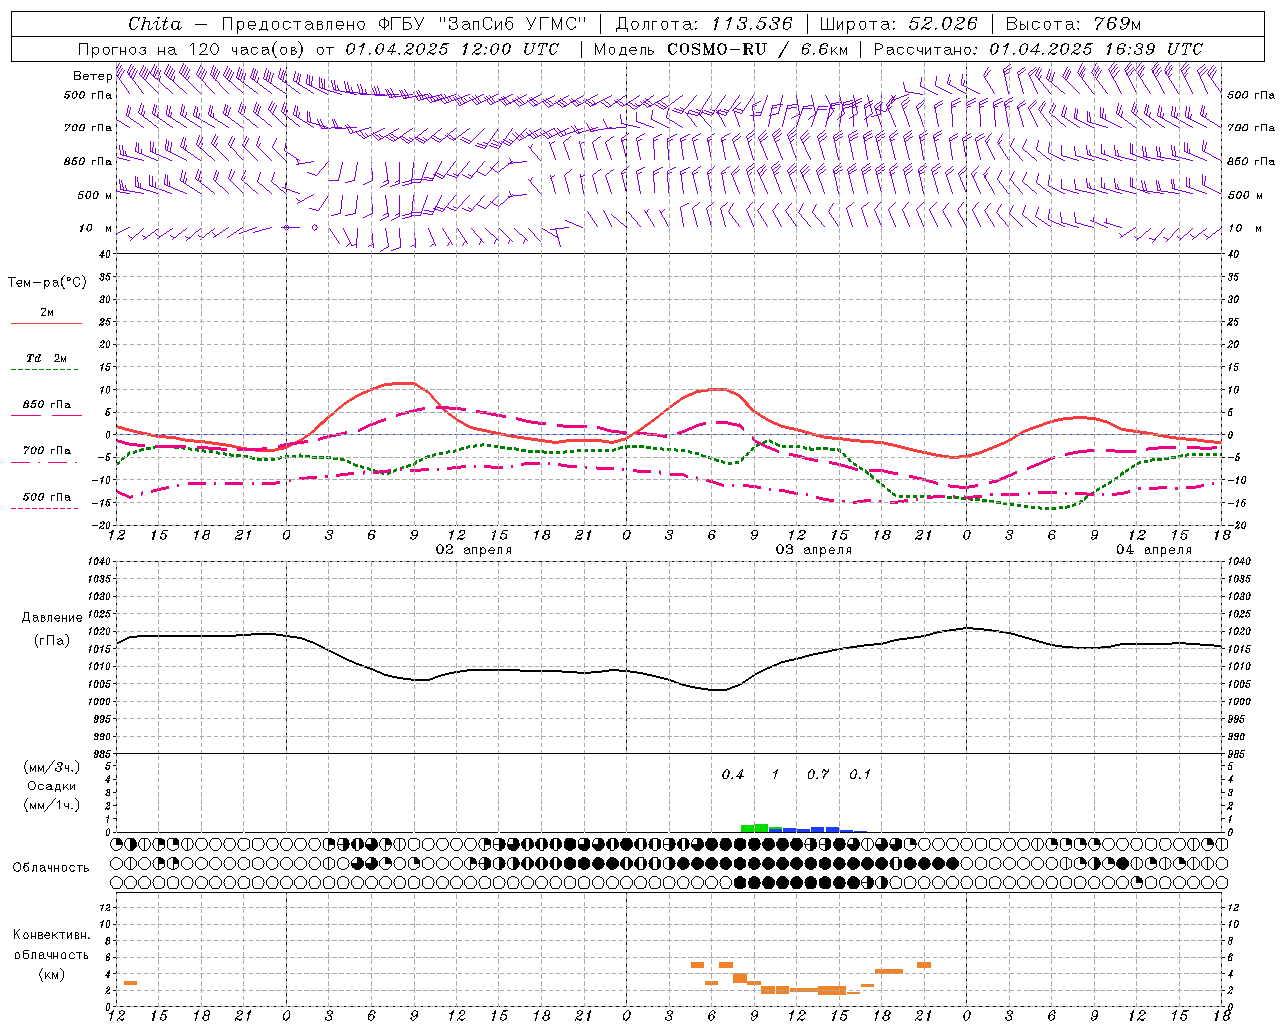This screenshot has width=1280, height=1024.
Task: Click the "Давление" pressure panel label
Action: point(52,618)
